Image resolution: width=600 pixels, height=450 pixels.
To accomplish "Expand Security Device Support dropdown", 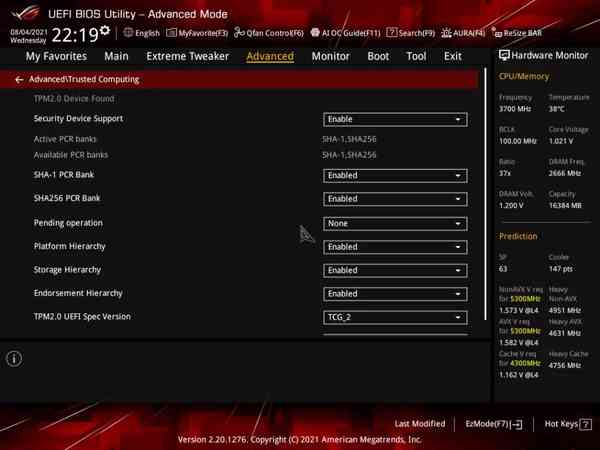I will (395, 119).
